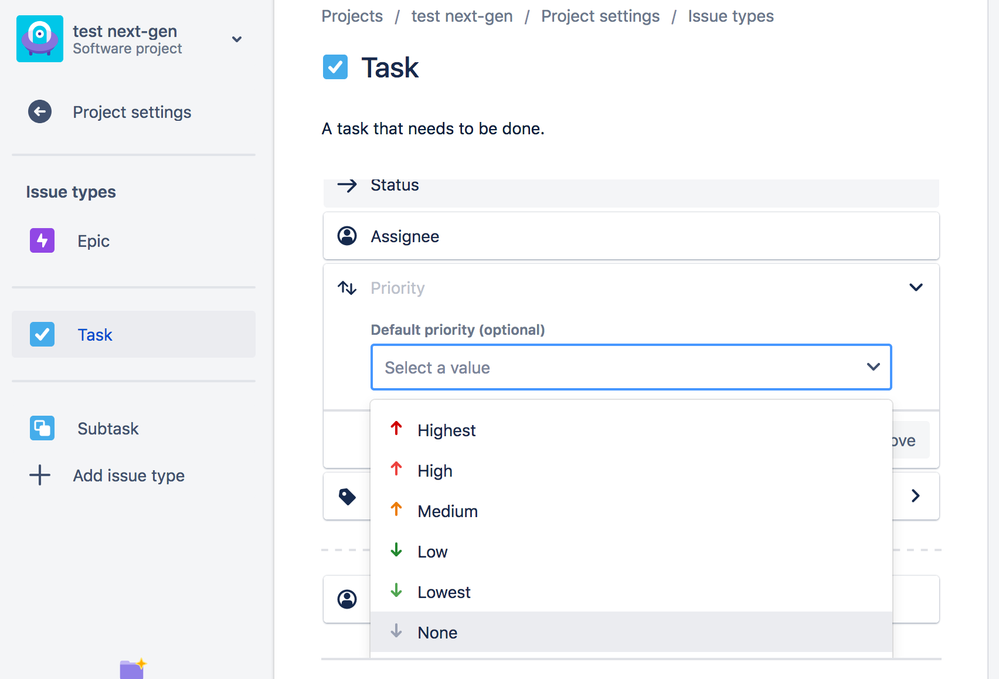Click the purple Epic issue type icon
This screenshot has height=679, width=999.
(x=42, y=241)
